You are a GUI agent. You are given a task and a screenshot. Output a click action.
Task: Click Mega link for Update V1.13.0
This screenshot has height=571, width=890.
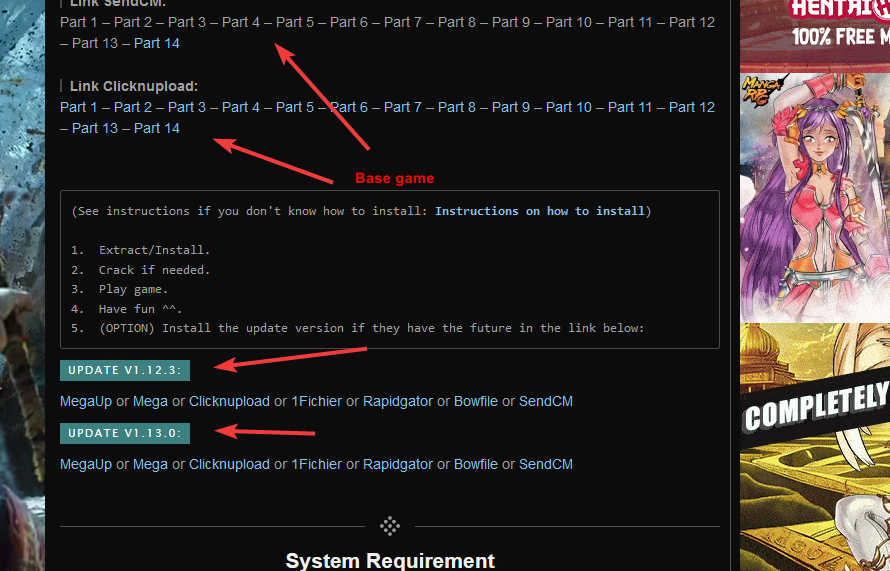pos(150,464)
